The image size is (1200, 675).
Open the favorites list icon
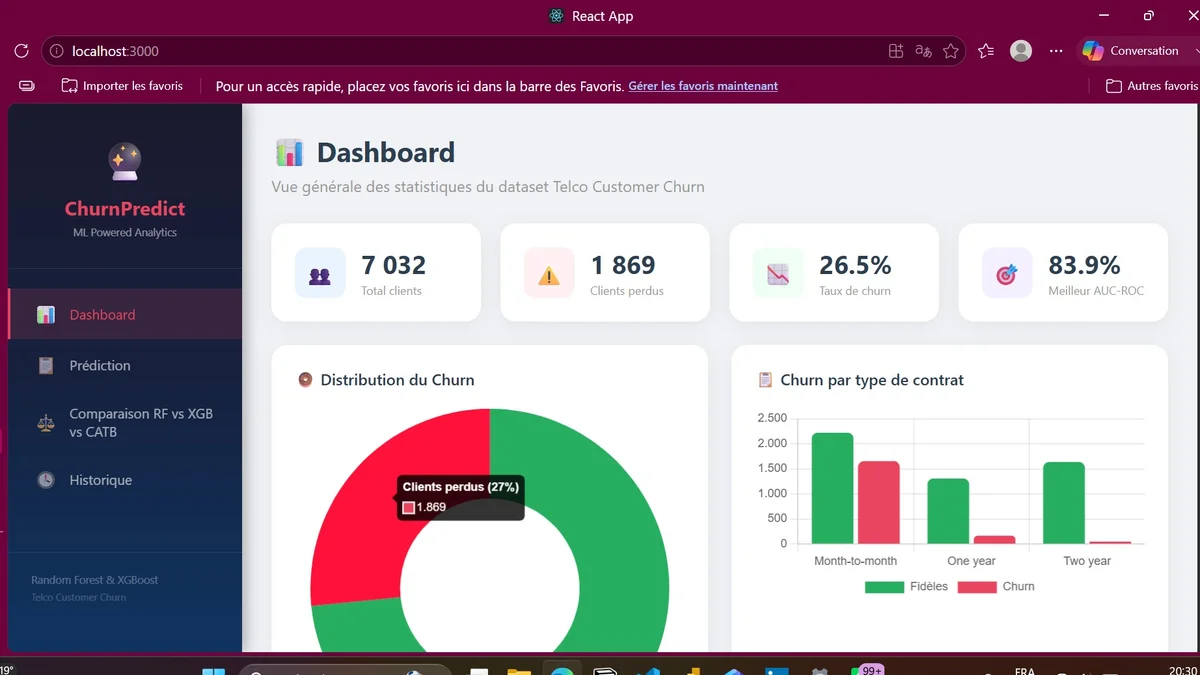click(x=986, y=51)
